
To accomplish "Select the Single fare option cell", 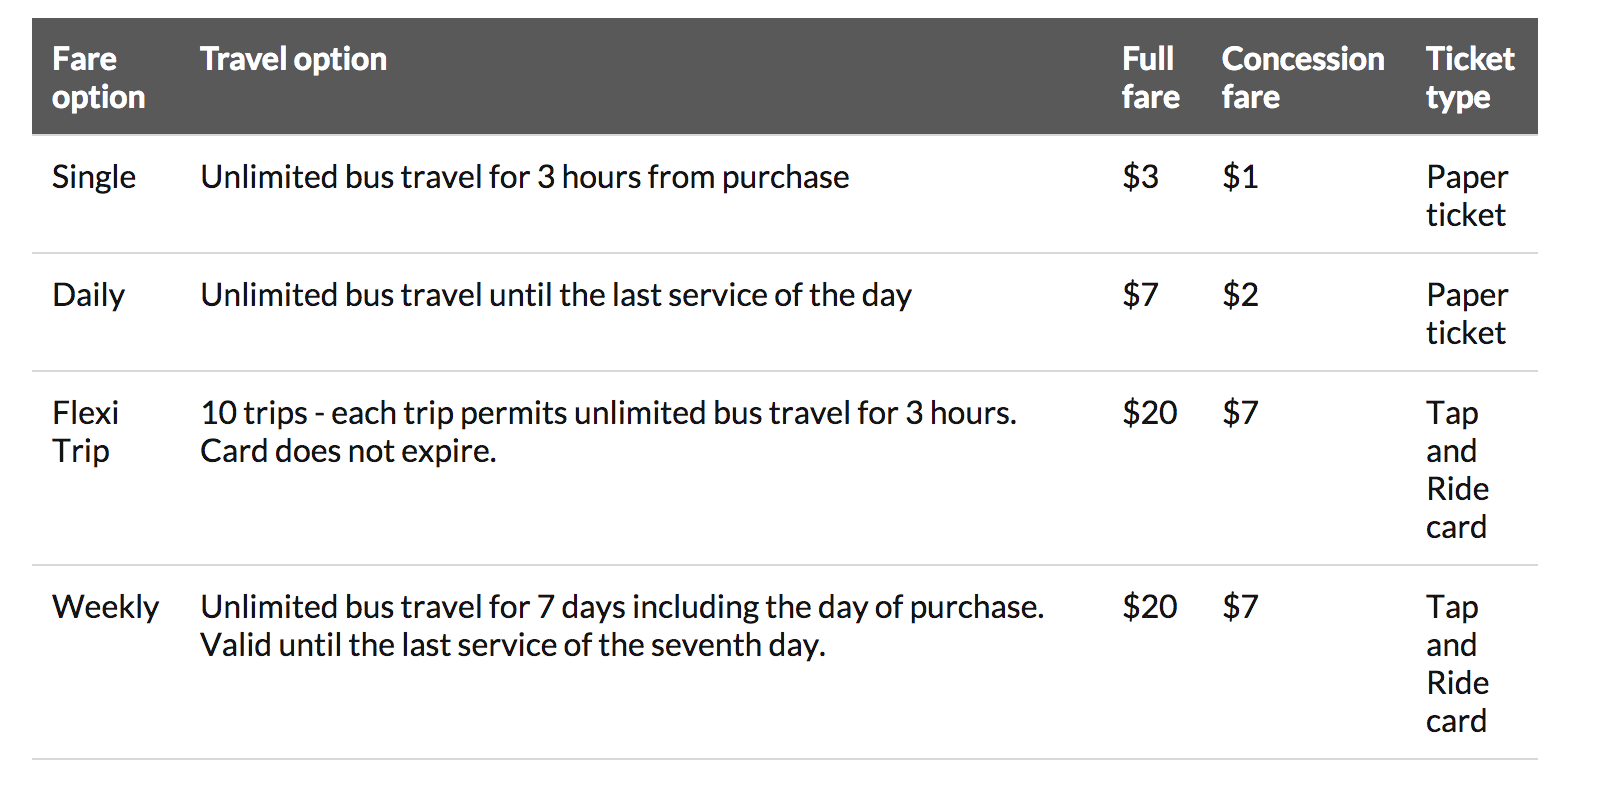I will coord(94,177).
